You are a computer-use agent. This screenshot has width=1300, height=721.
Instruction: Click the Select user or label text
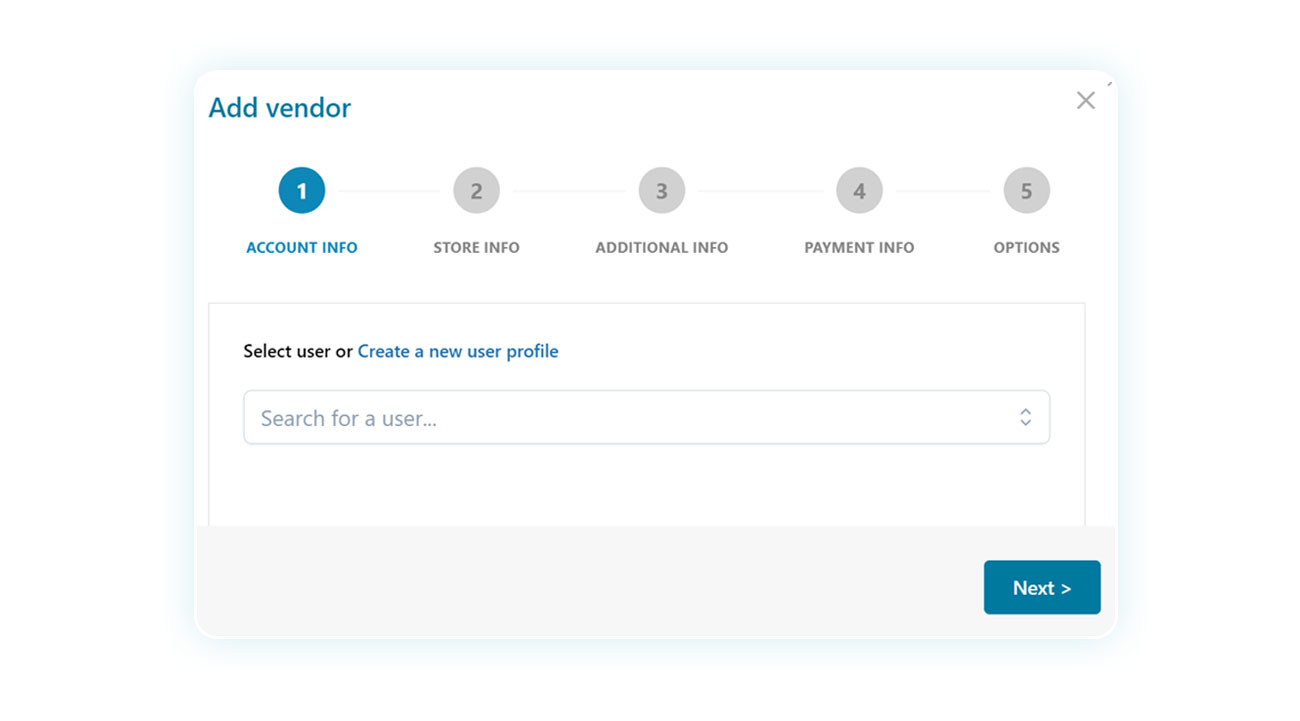(x=297, y=351)
